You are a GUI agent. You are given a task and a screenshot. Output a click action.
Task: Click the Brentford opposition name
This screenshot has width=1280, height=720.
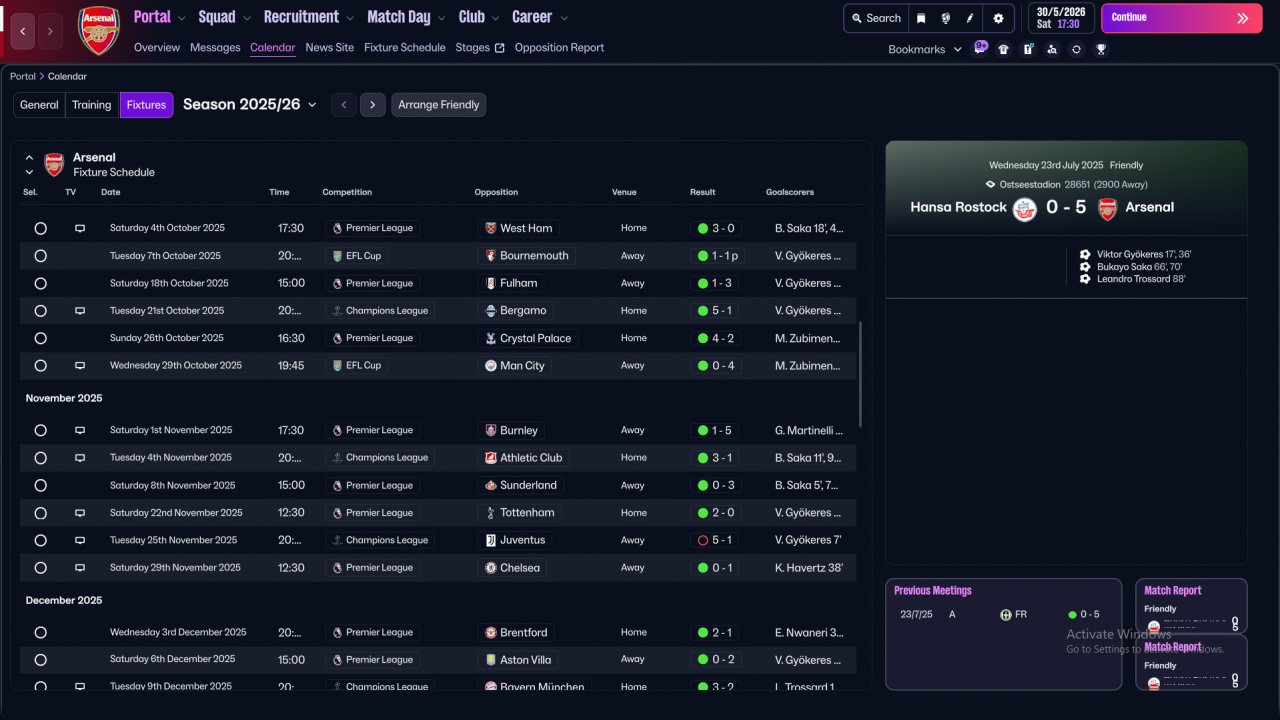pyautogui.click(x=524, y=633)
